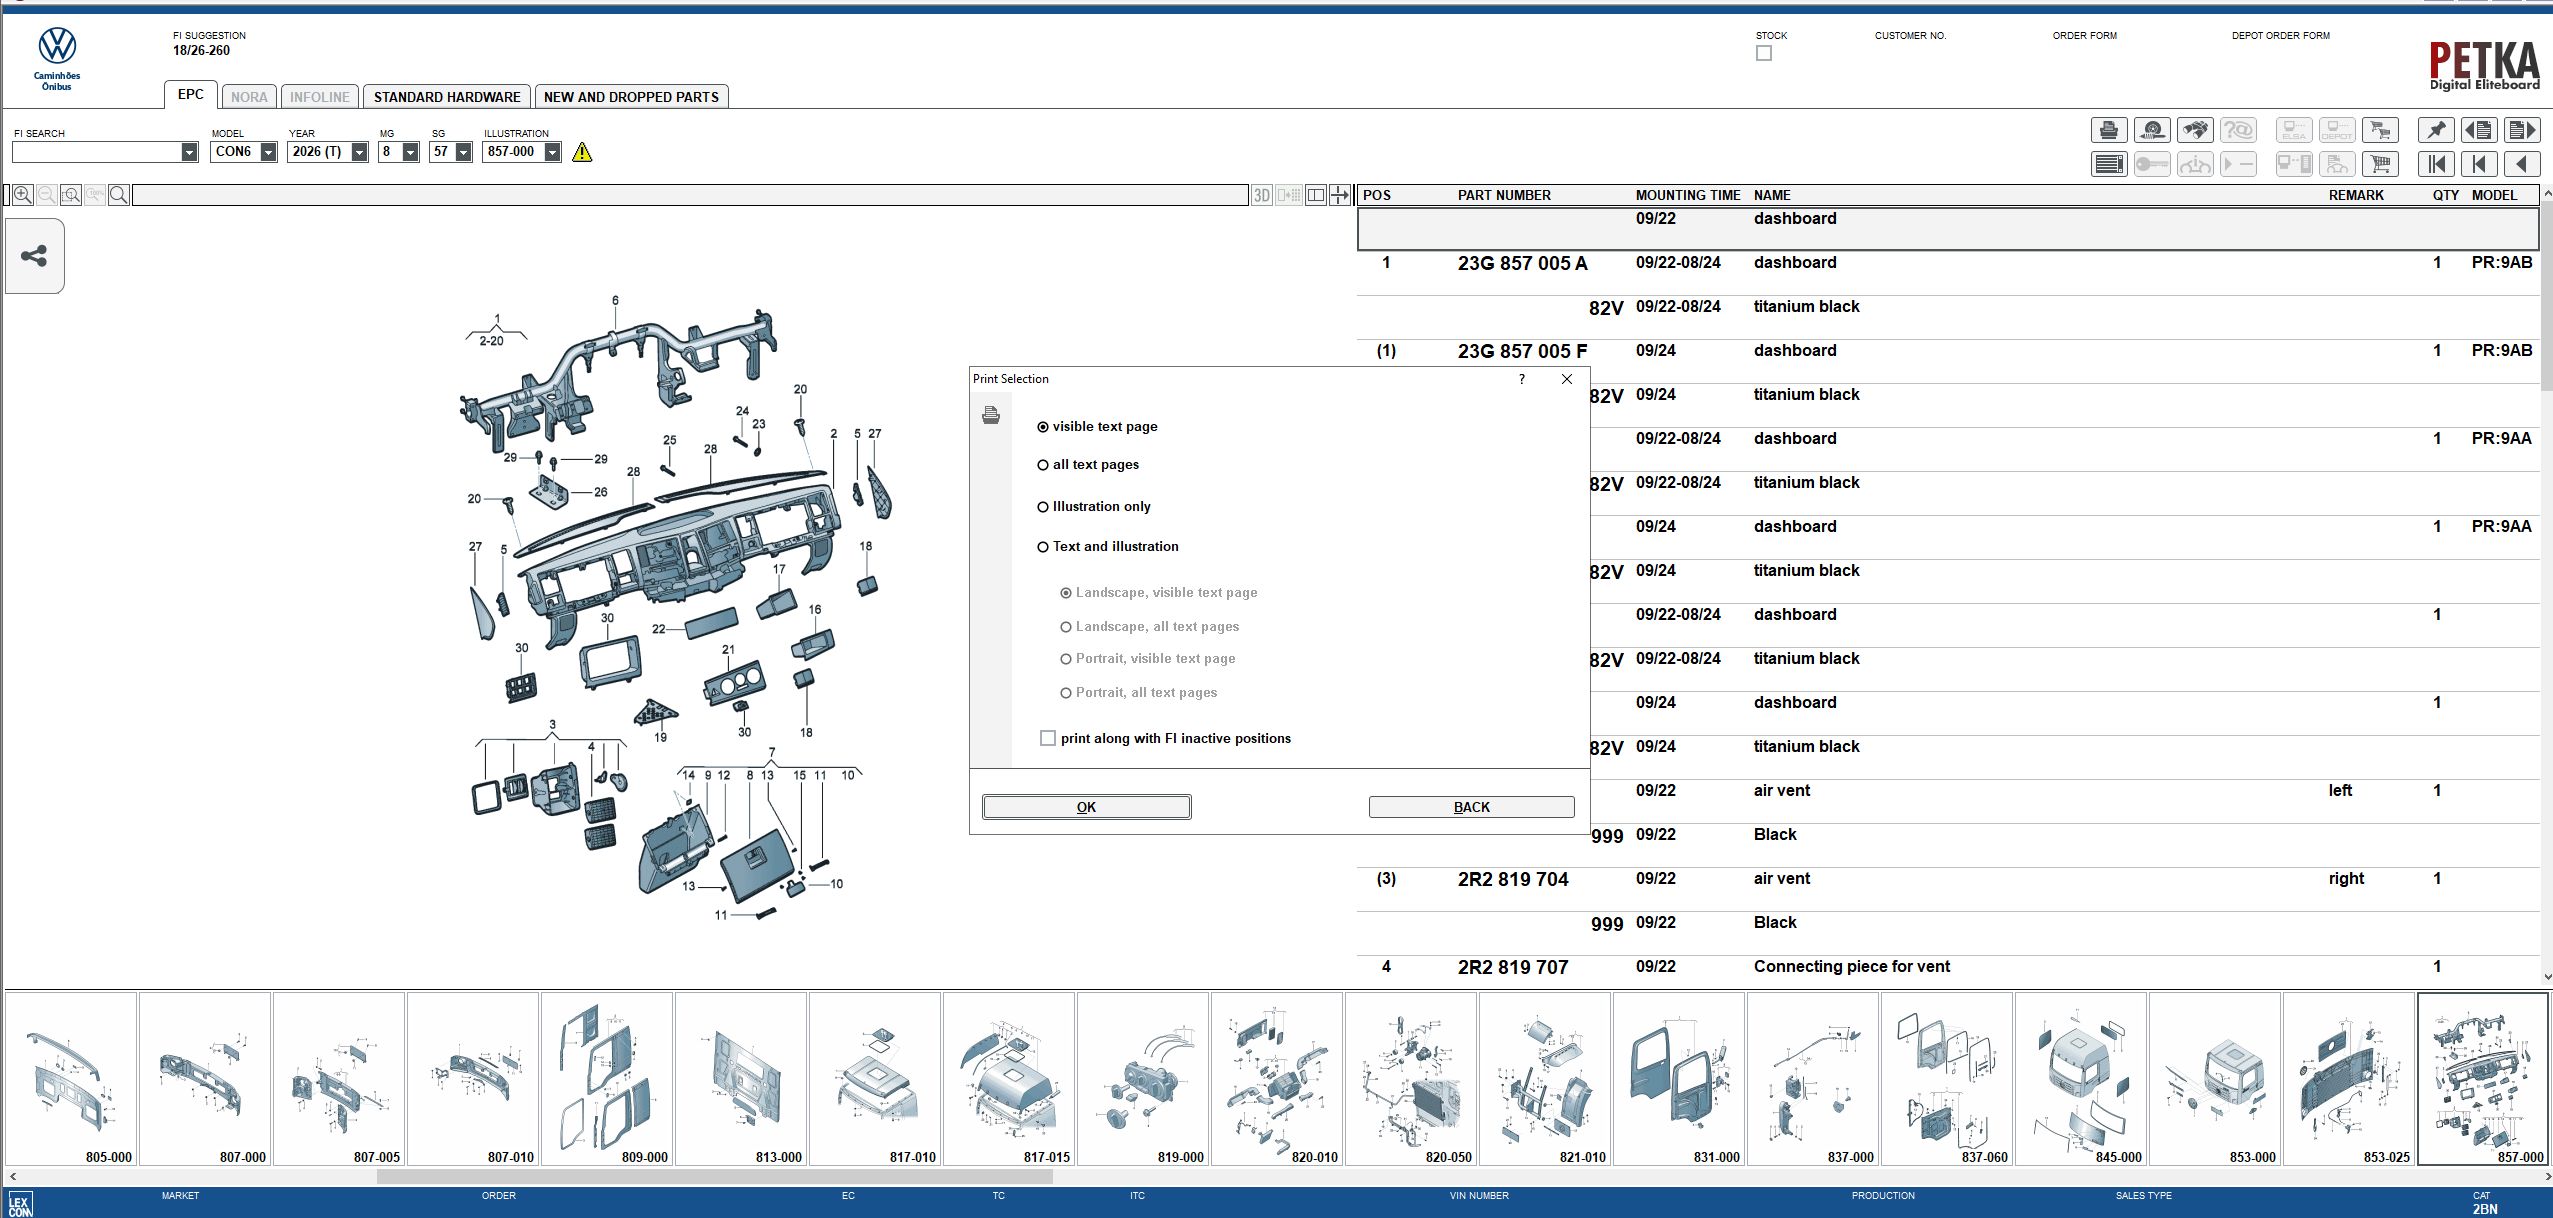
Task: Confirm print settings with OK
Action: pyautogui.click(x=1085, y=806)
